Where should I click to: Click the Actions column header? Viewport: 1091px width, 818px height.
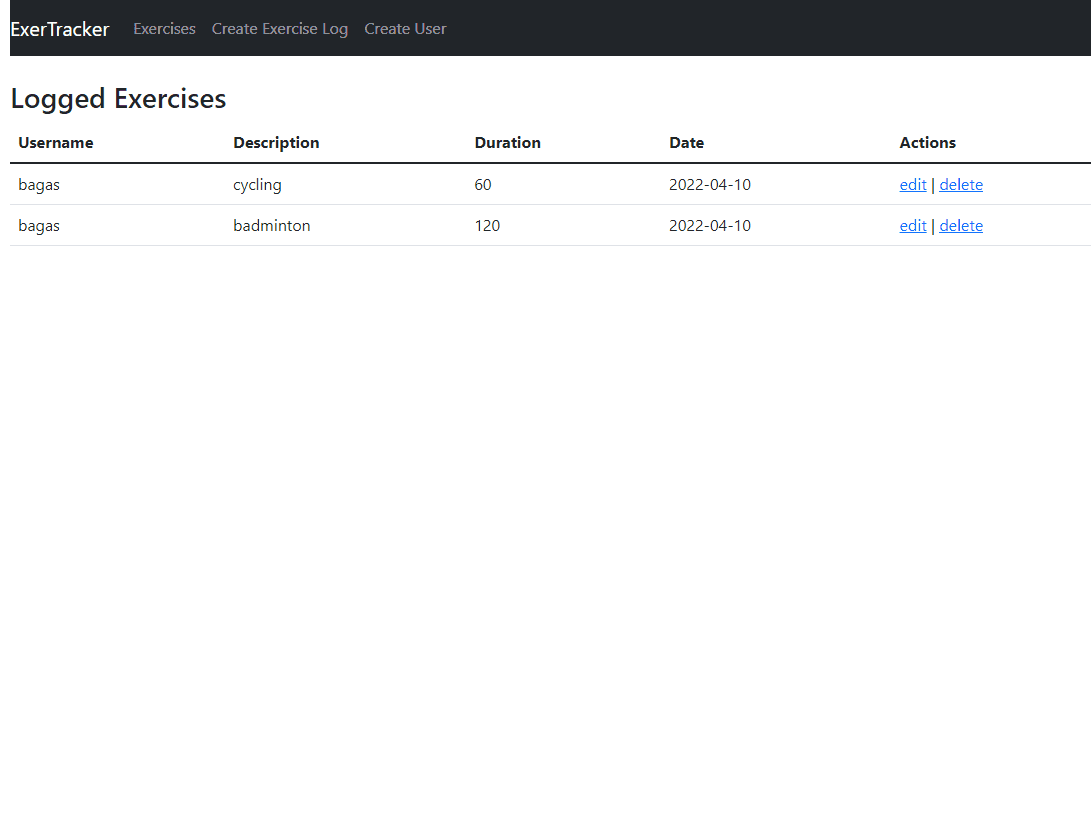pyautogui.click(x=927, y=143)
